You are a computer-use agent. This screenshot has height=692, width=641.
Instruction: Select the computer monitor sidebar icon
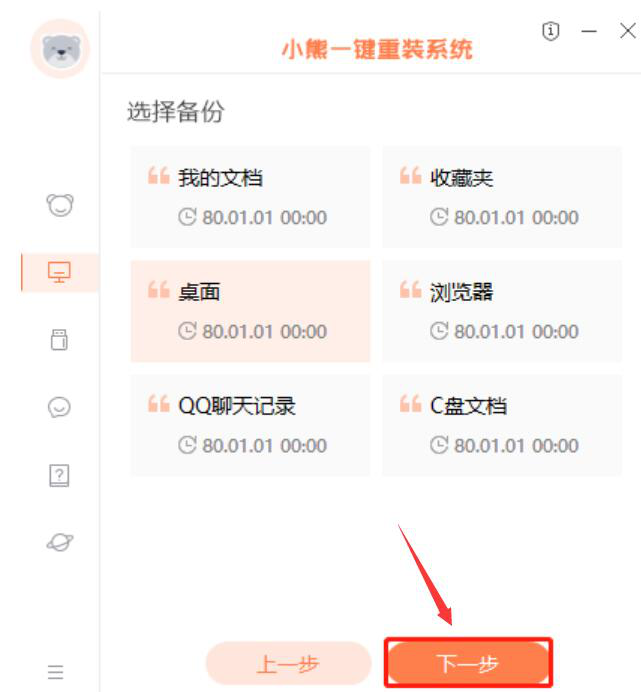pos(59,272)
